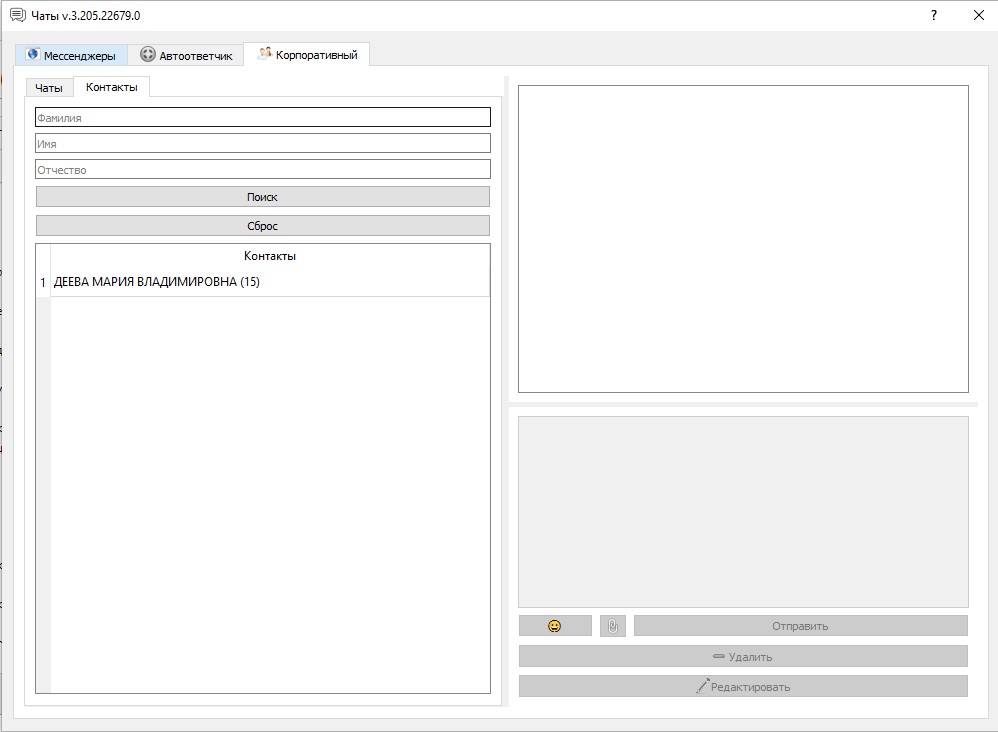Viewport: 998px width, 732px height.
Task: Click the question mark help button
Action: pos(934,15)
